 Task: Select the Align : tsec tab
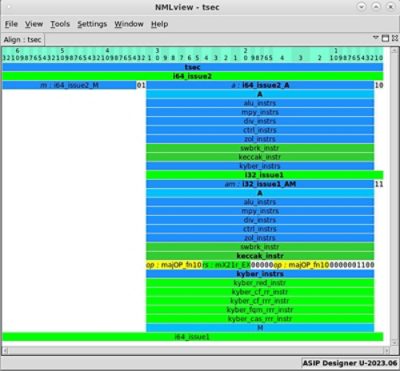22,40
